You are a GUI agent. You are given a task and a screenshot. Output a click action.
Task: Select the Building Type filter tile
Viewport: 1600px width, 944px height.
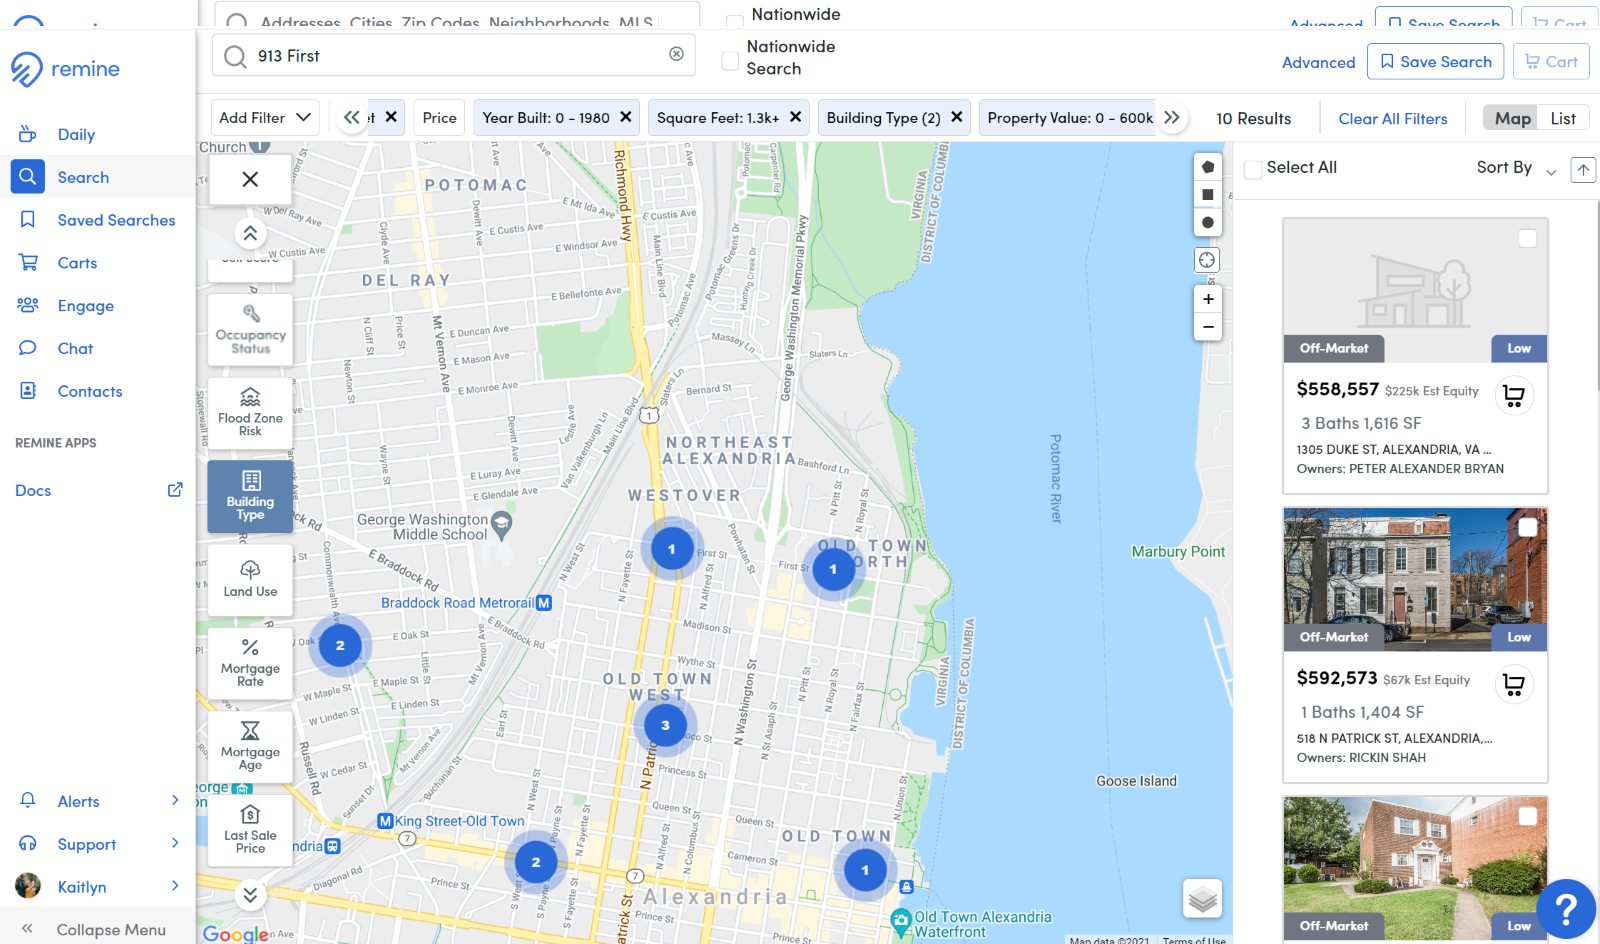pyautogui.click(x=250, y=496)
